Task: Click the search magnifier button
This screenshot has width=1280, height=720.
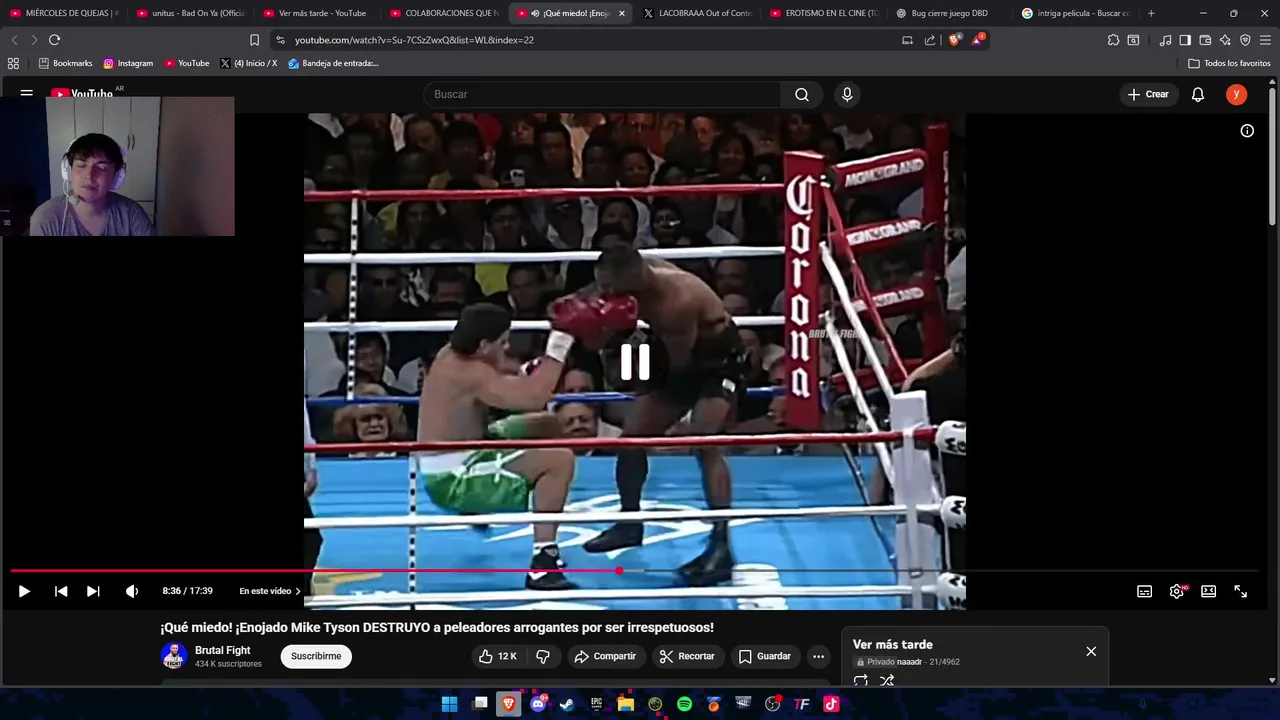Action: 802,94
